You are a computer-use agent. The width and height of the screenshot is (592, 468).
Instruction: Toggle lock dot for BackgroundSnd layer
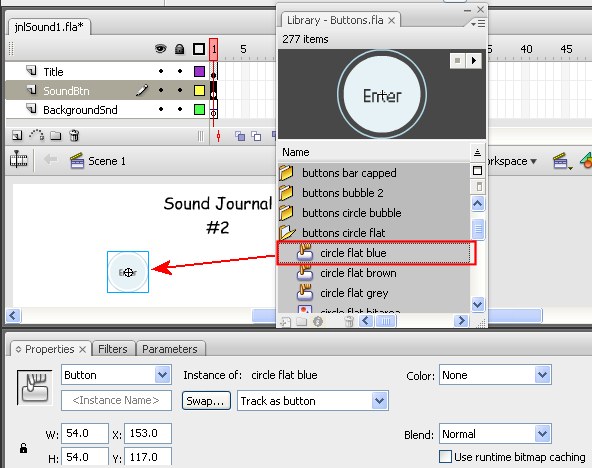[x=180, y=109]
